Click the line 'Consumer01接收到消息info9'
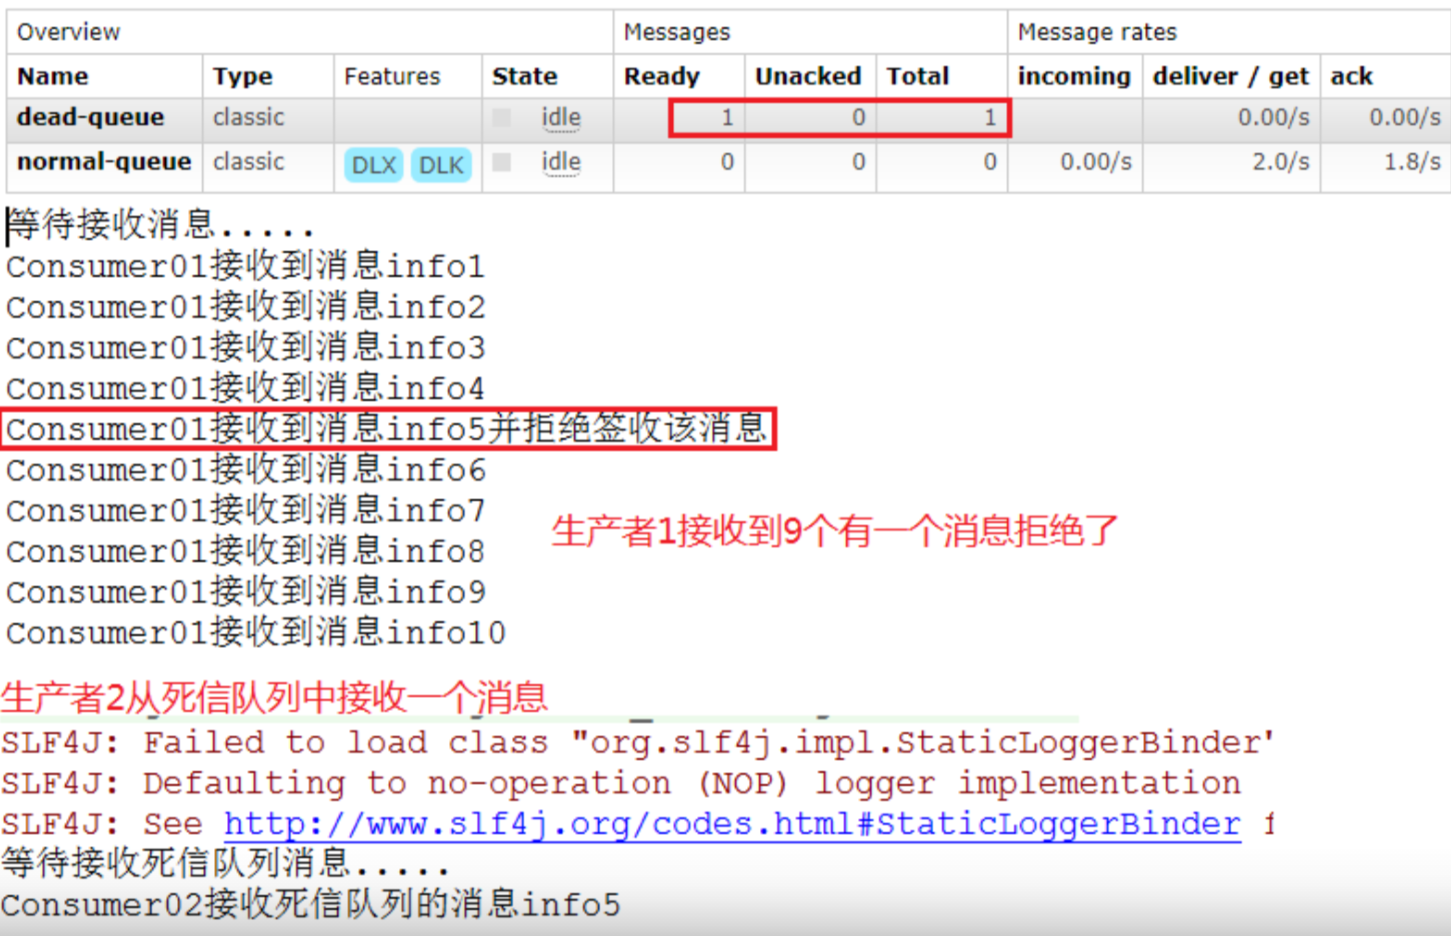Image resolution: width=1451 pixels, height=936 pixels. coord(246,592)
